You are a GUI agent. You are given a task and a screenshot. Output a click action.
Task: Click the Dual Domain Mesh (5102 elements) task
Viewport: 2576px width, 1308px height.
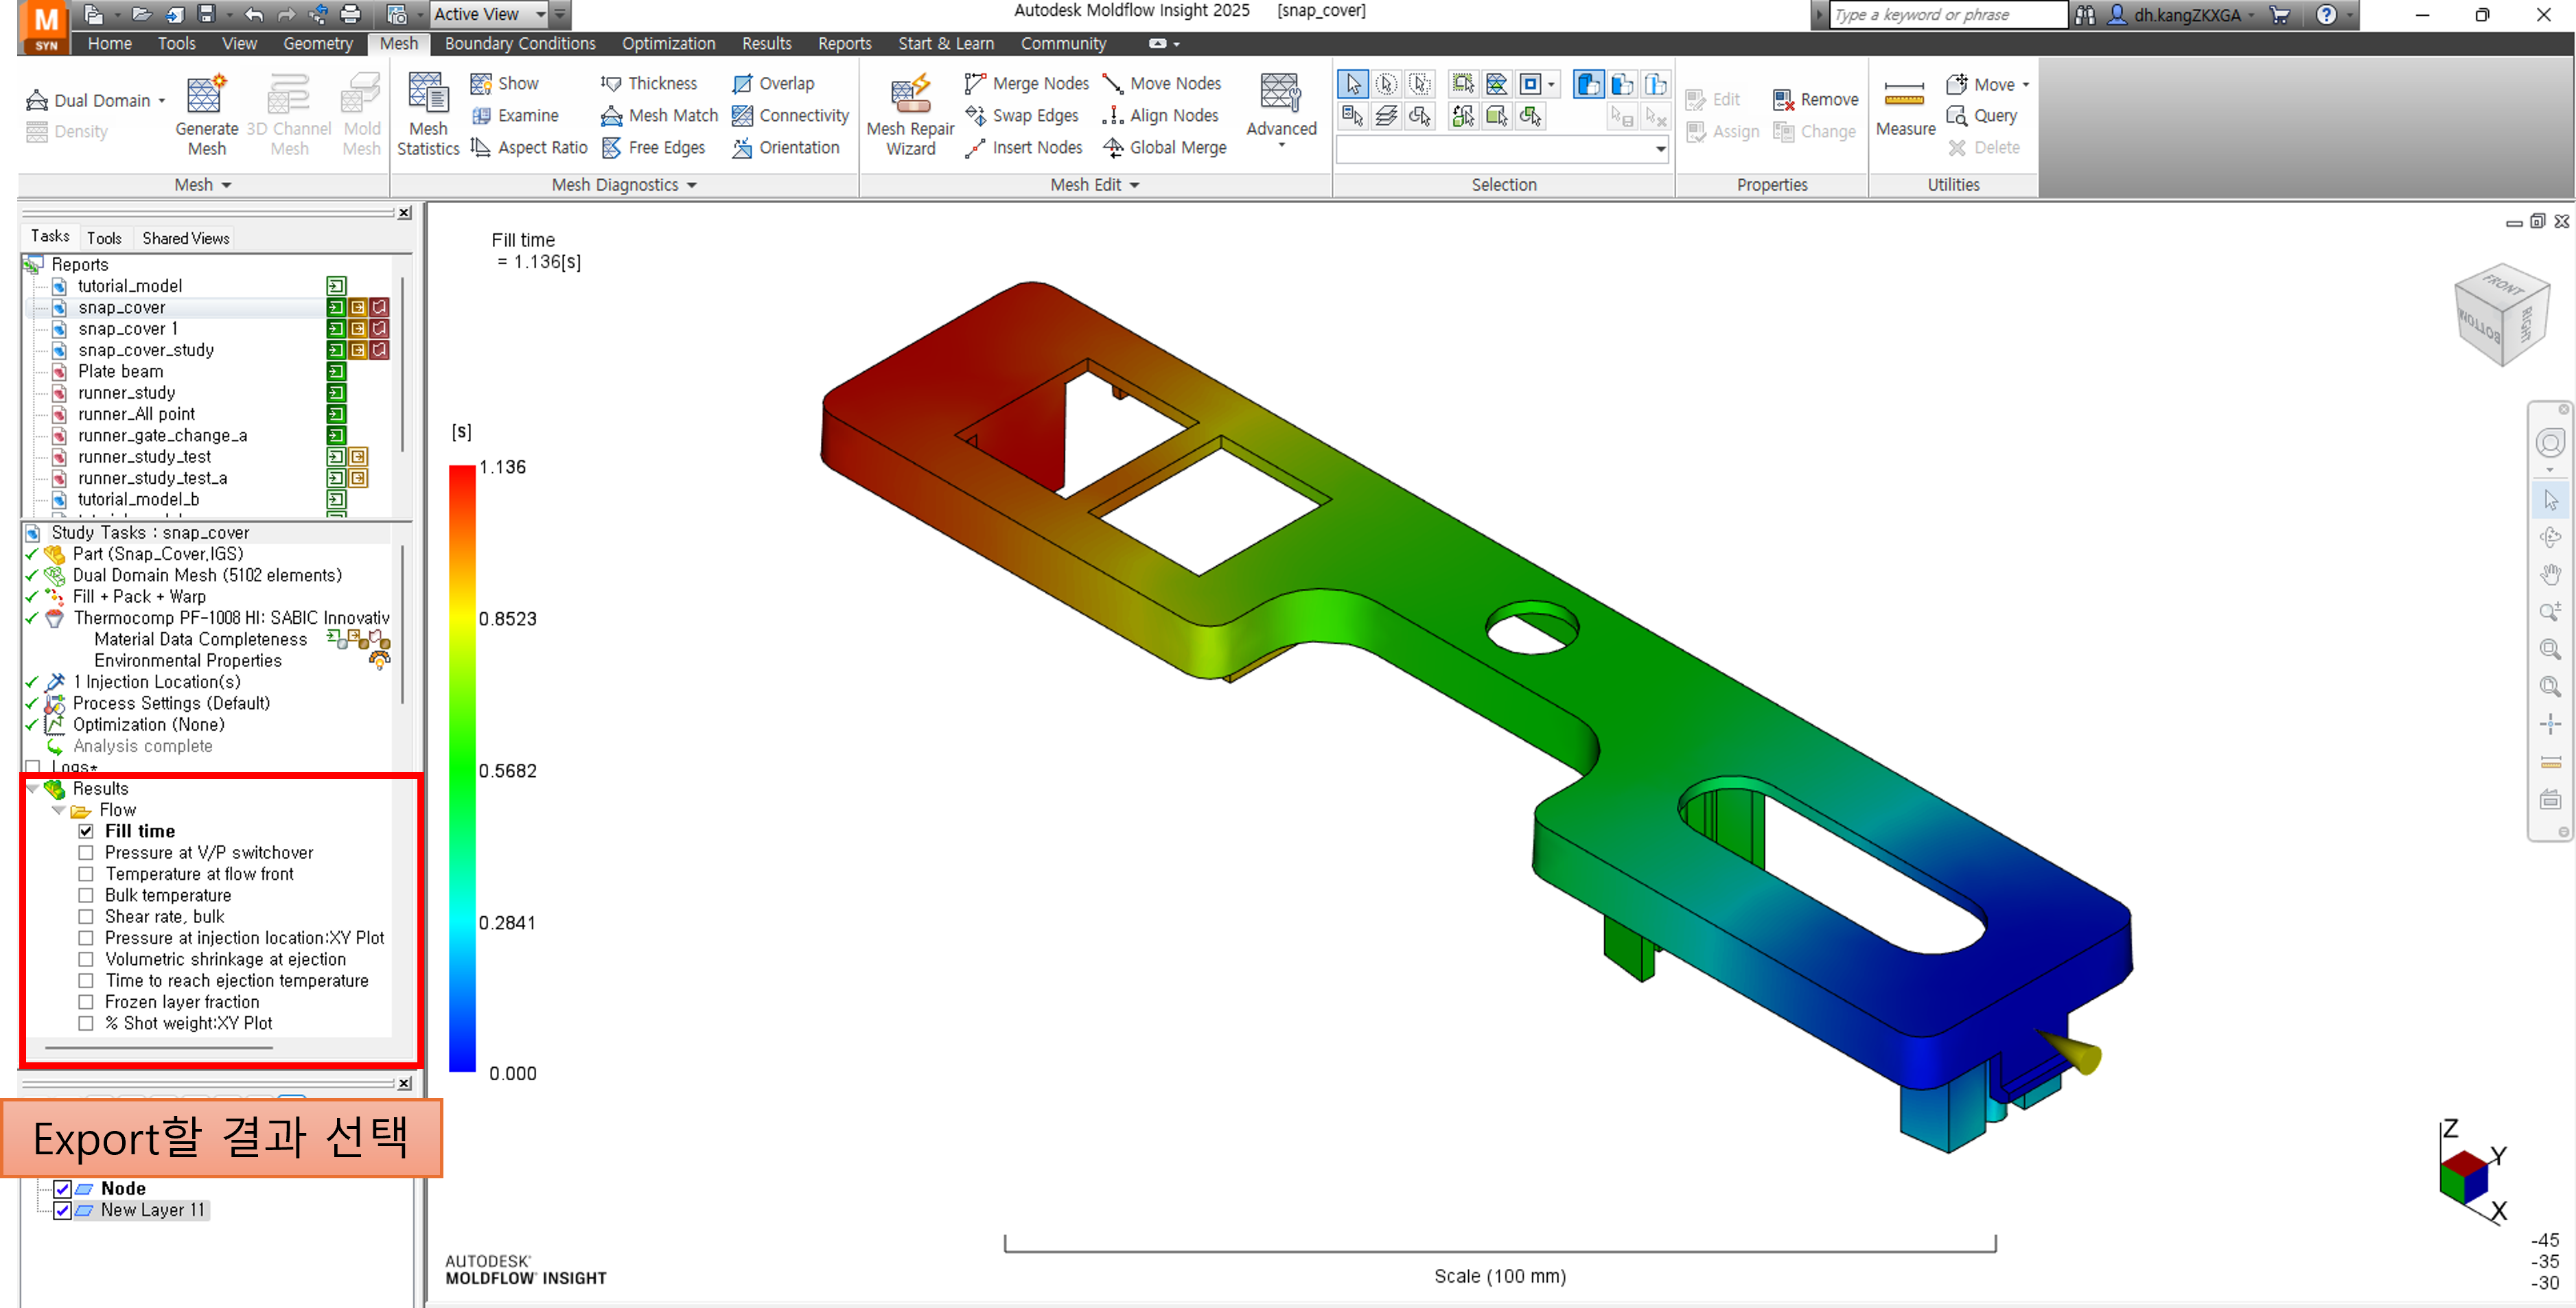(x=207, y=576)
